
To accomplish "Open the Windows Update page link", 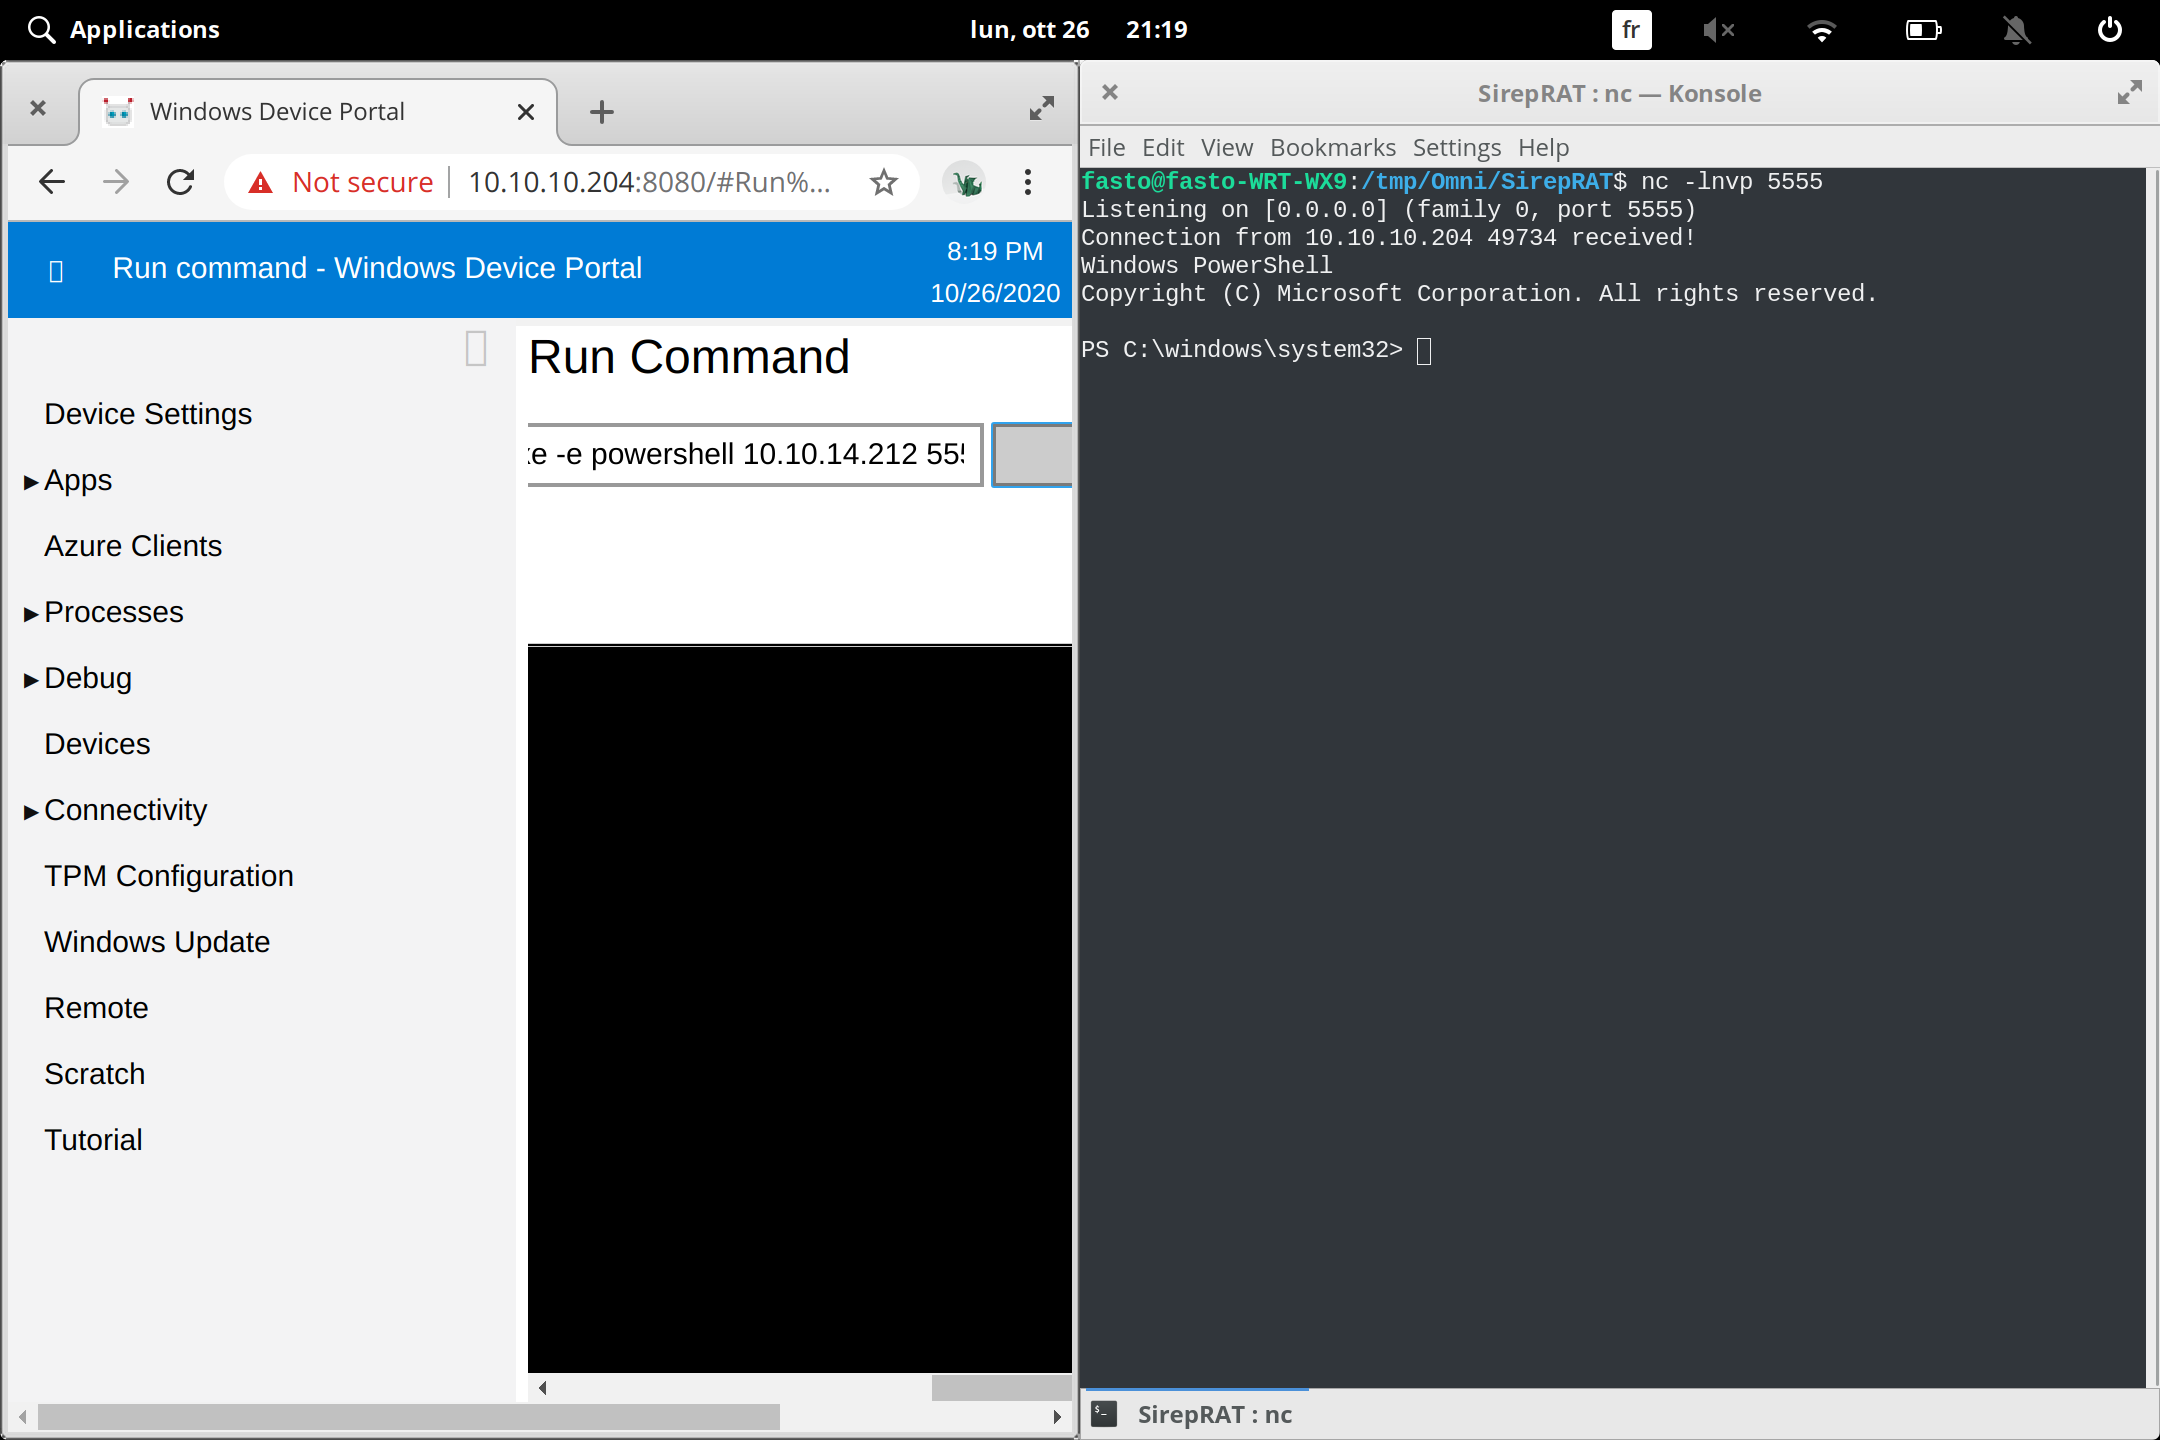I will [x=157, y=942].
